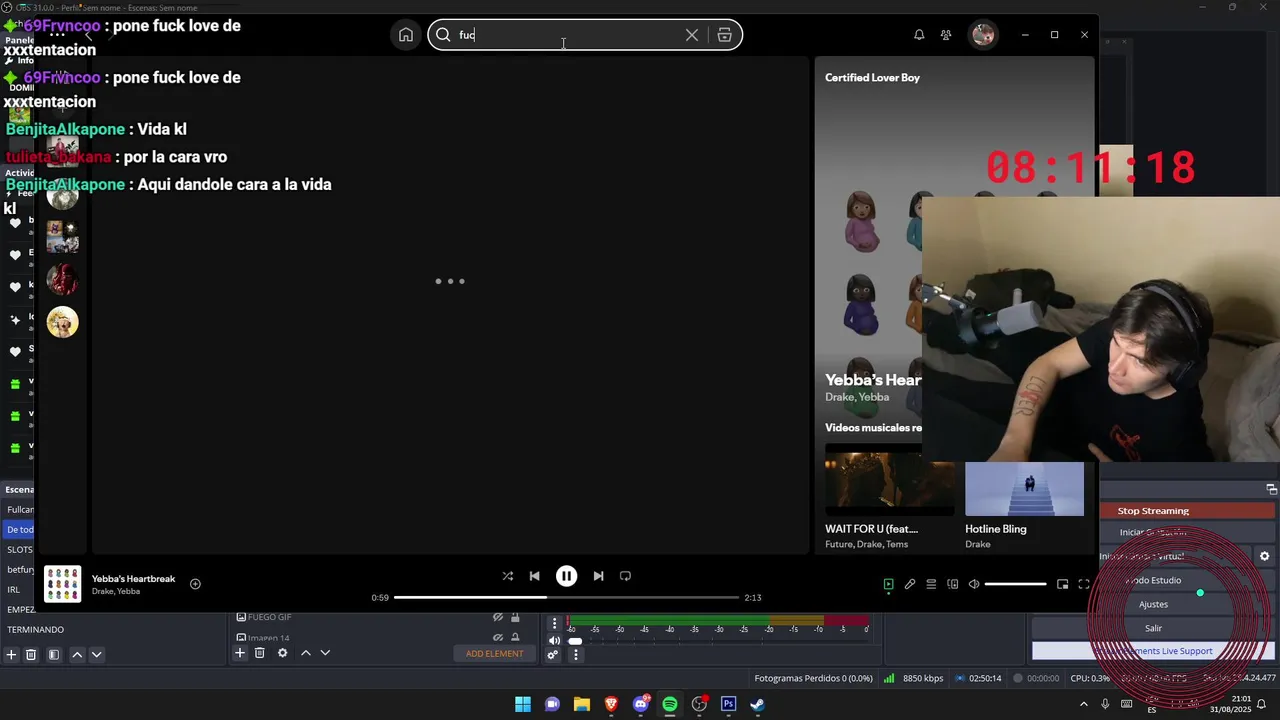The width and height of the screenshot is (1280, 720).
Task: Remove selected OBS source
Action: pos(259,653)
